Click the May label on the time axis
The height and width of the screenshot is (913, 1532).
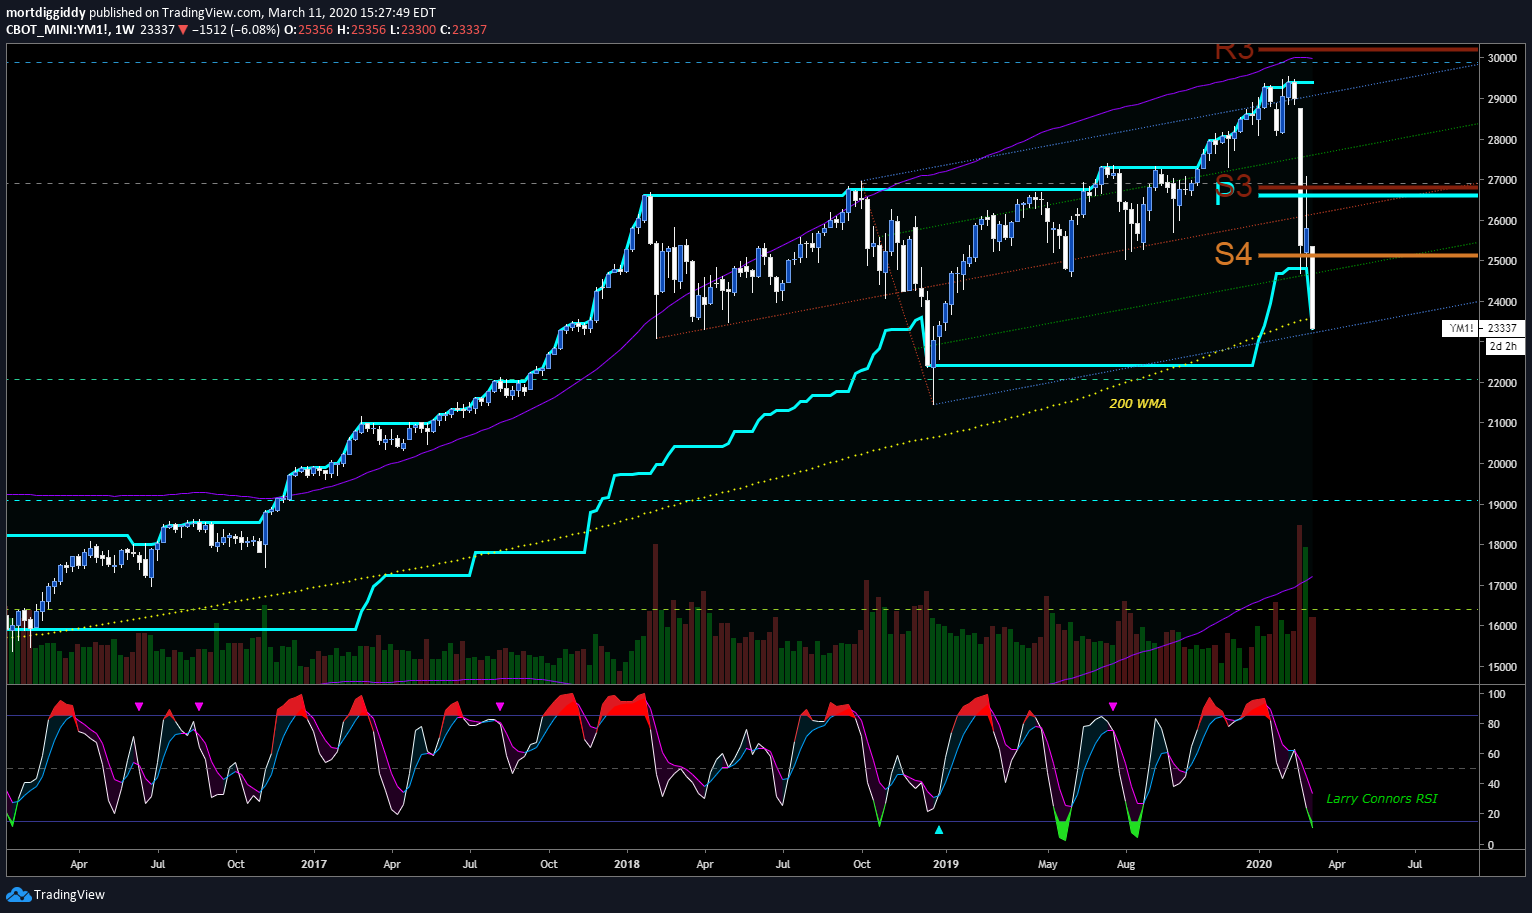point(1047,864)
